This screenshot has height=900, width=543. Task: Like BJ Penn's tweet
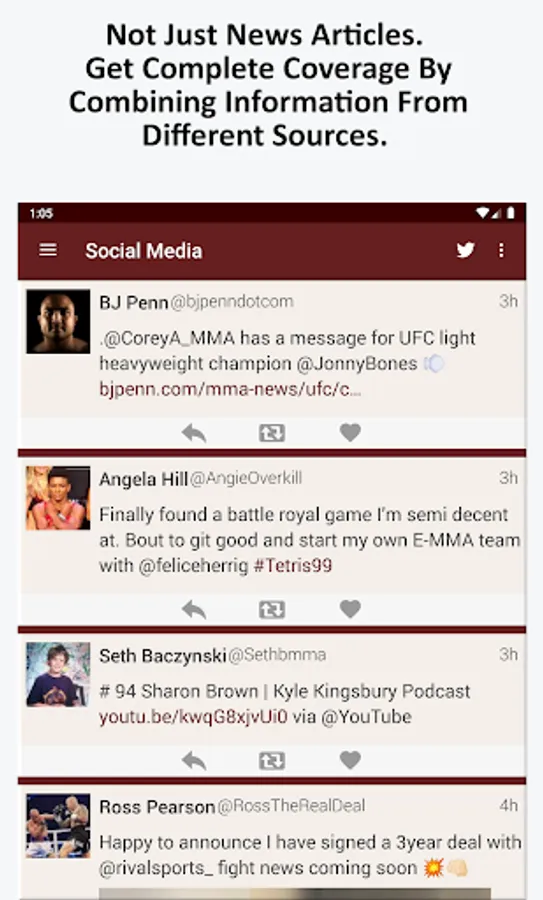[x=350, y=432]
